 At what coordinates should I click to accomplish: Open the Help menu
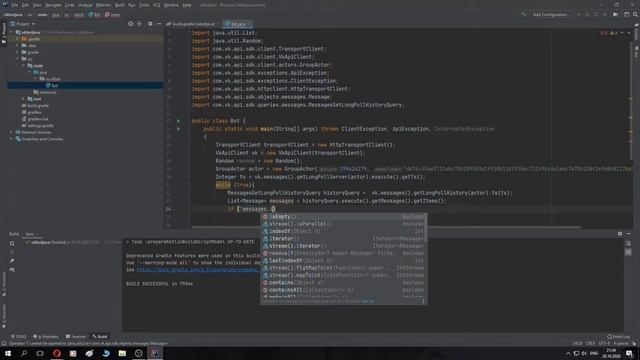[187, 5]
